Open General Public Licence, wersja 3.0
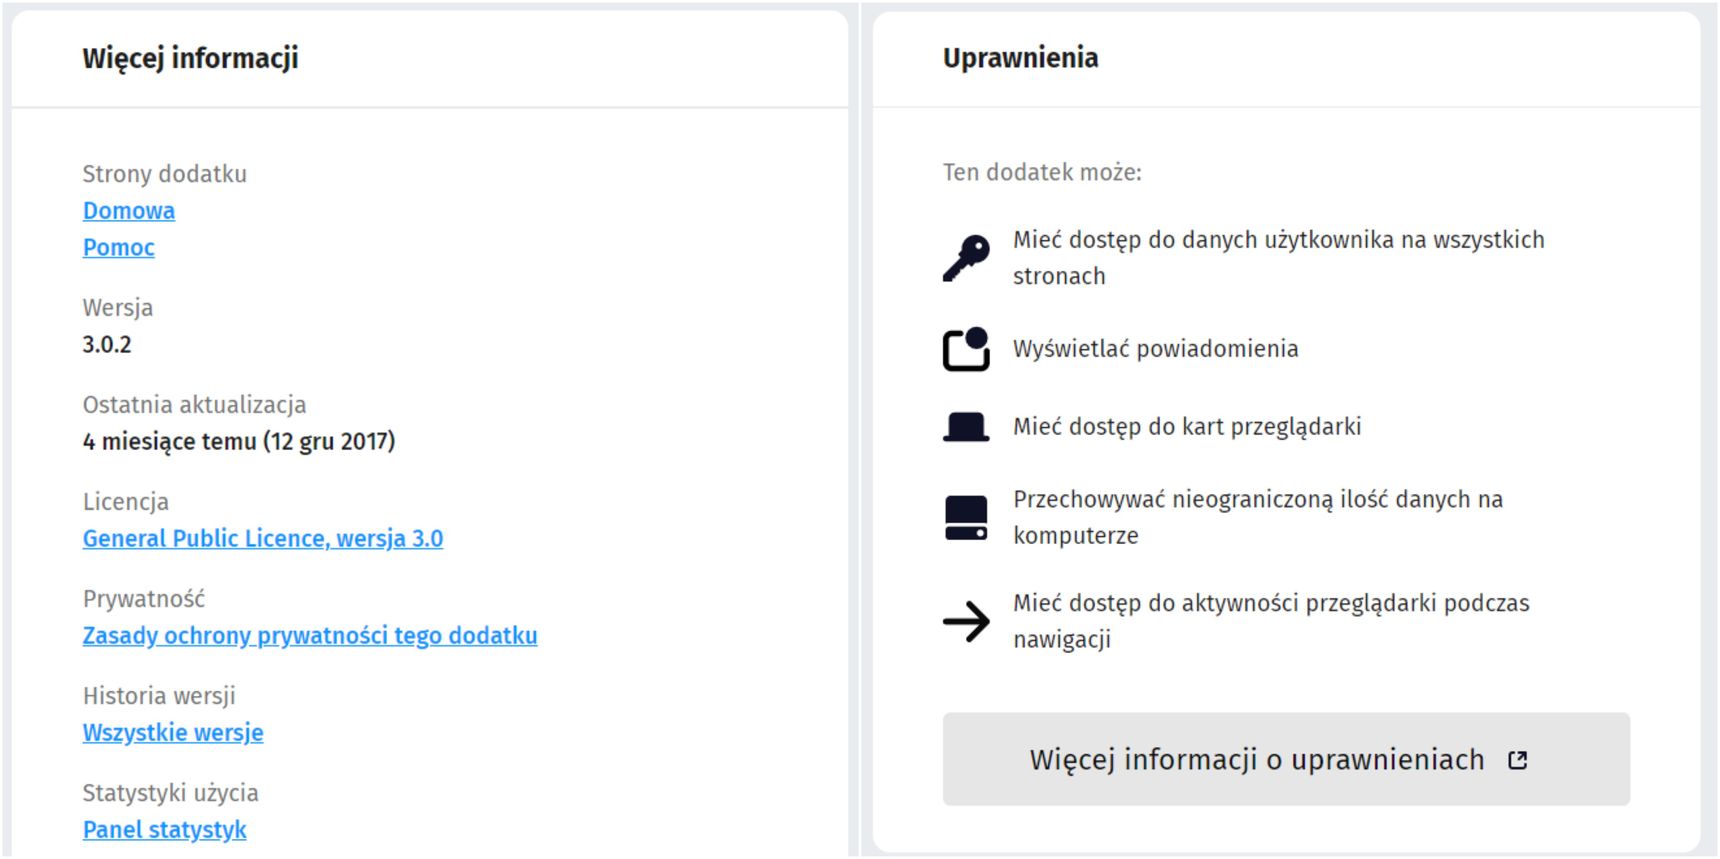This screenshot has height=859, width=1720. pos(263,539)
